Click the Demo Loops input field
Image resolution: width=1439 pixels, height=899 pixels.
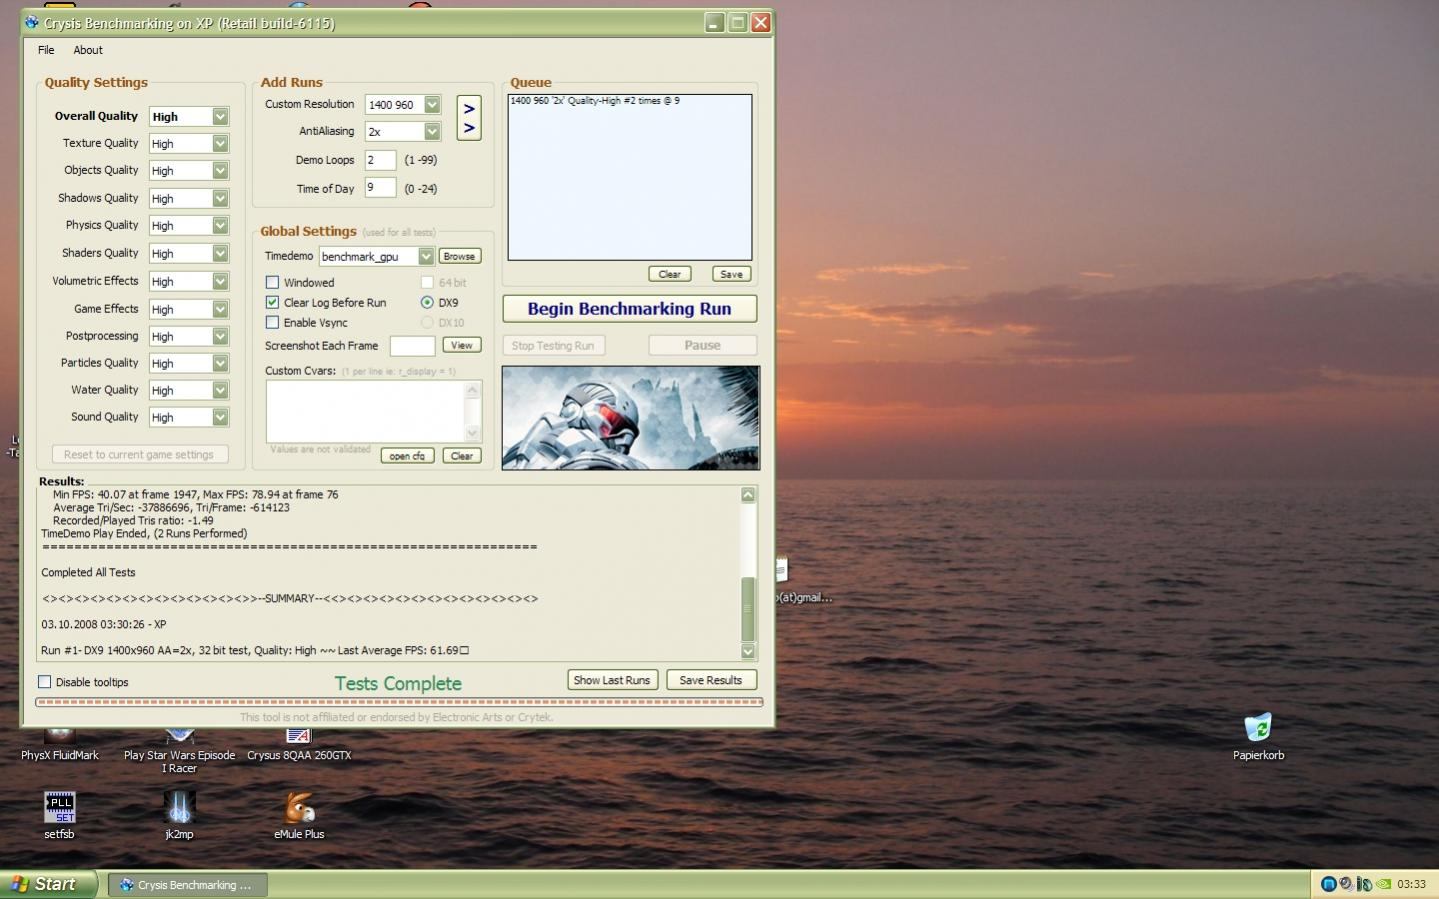[x=380, y=160]
